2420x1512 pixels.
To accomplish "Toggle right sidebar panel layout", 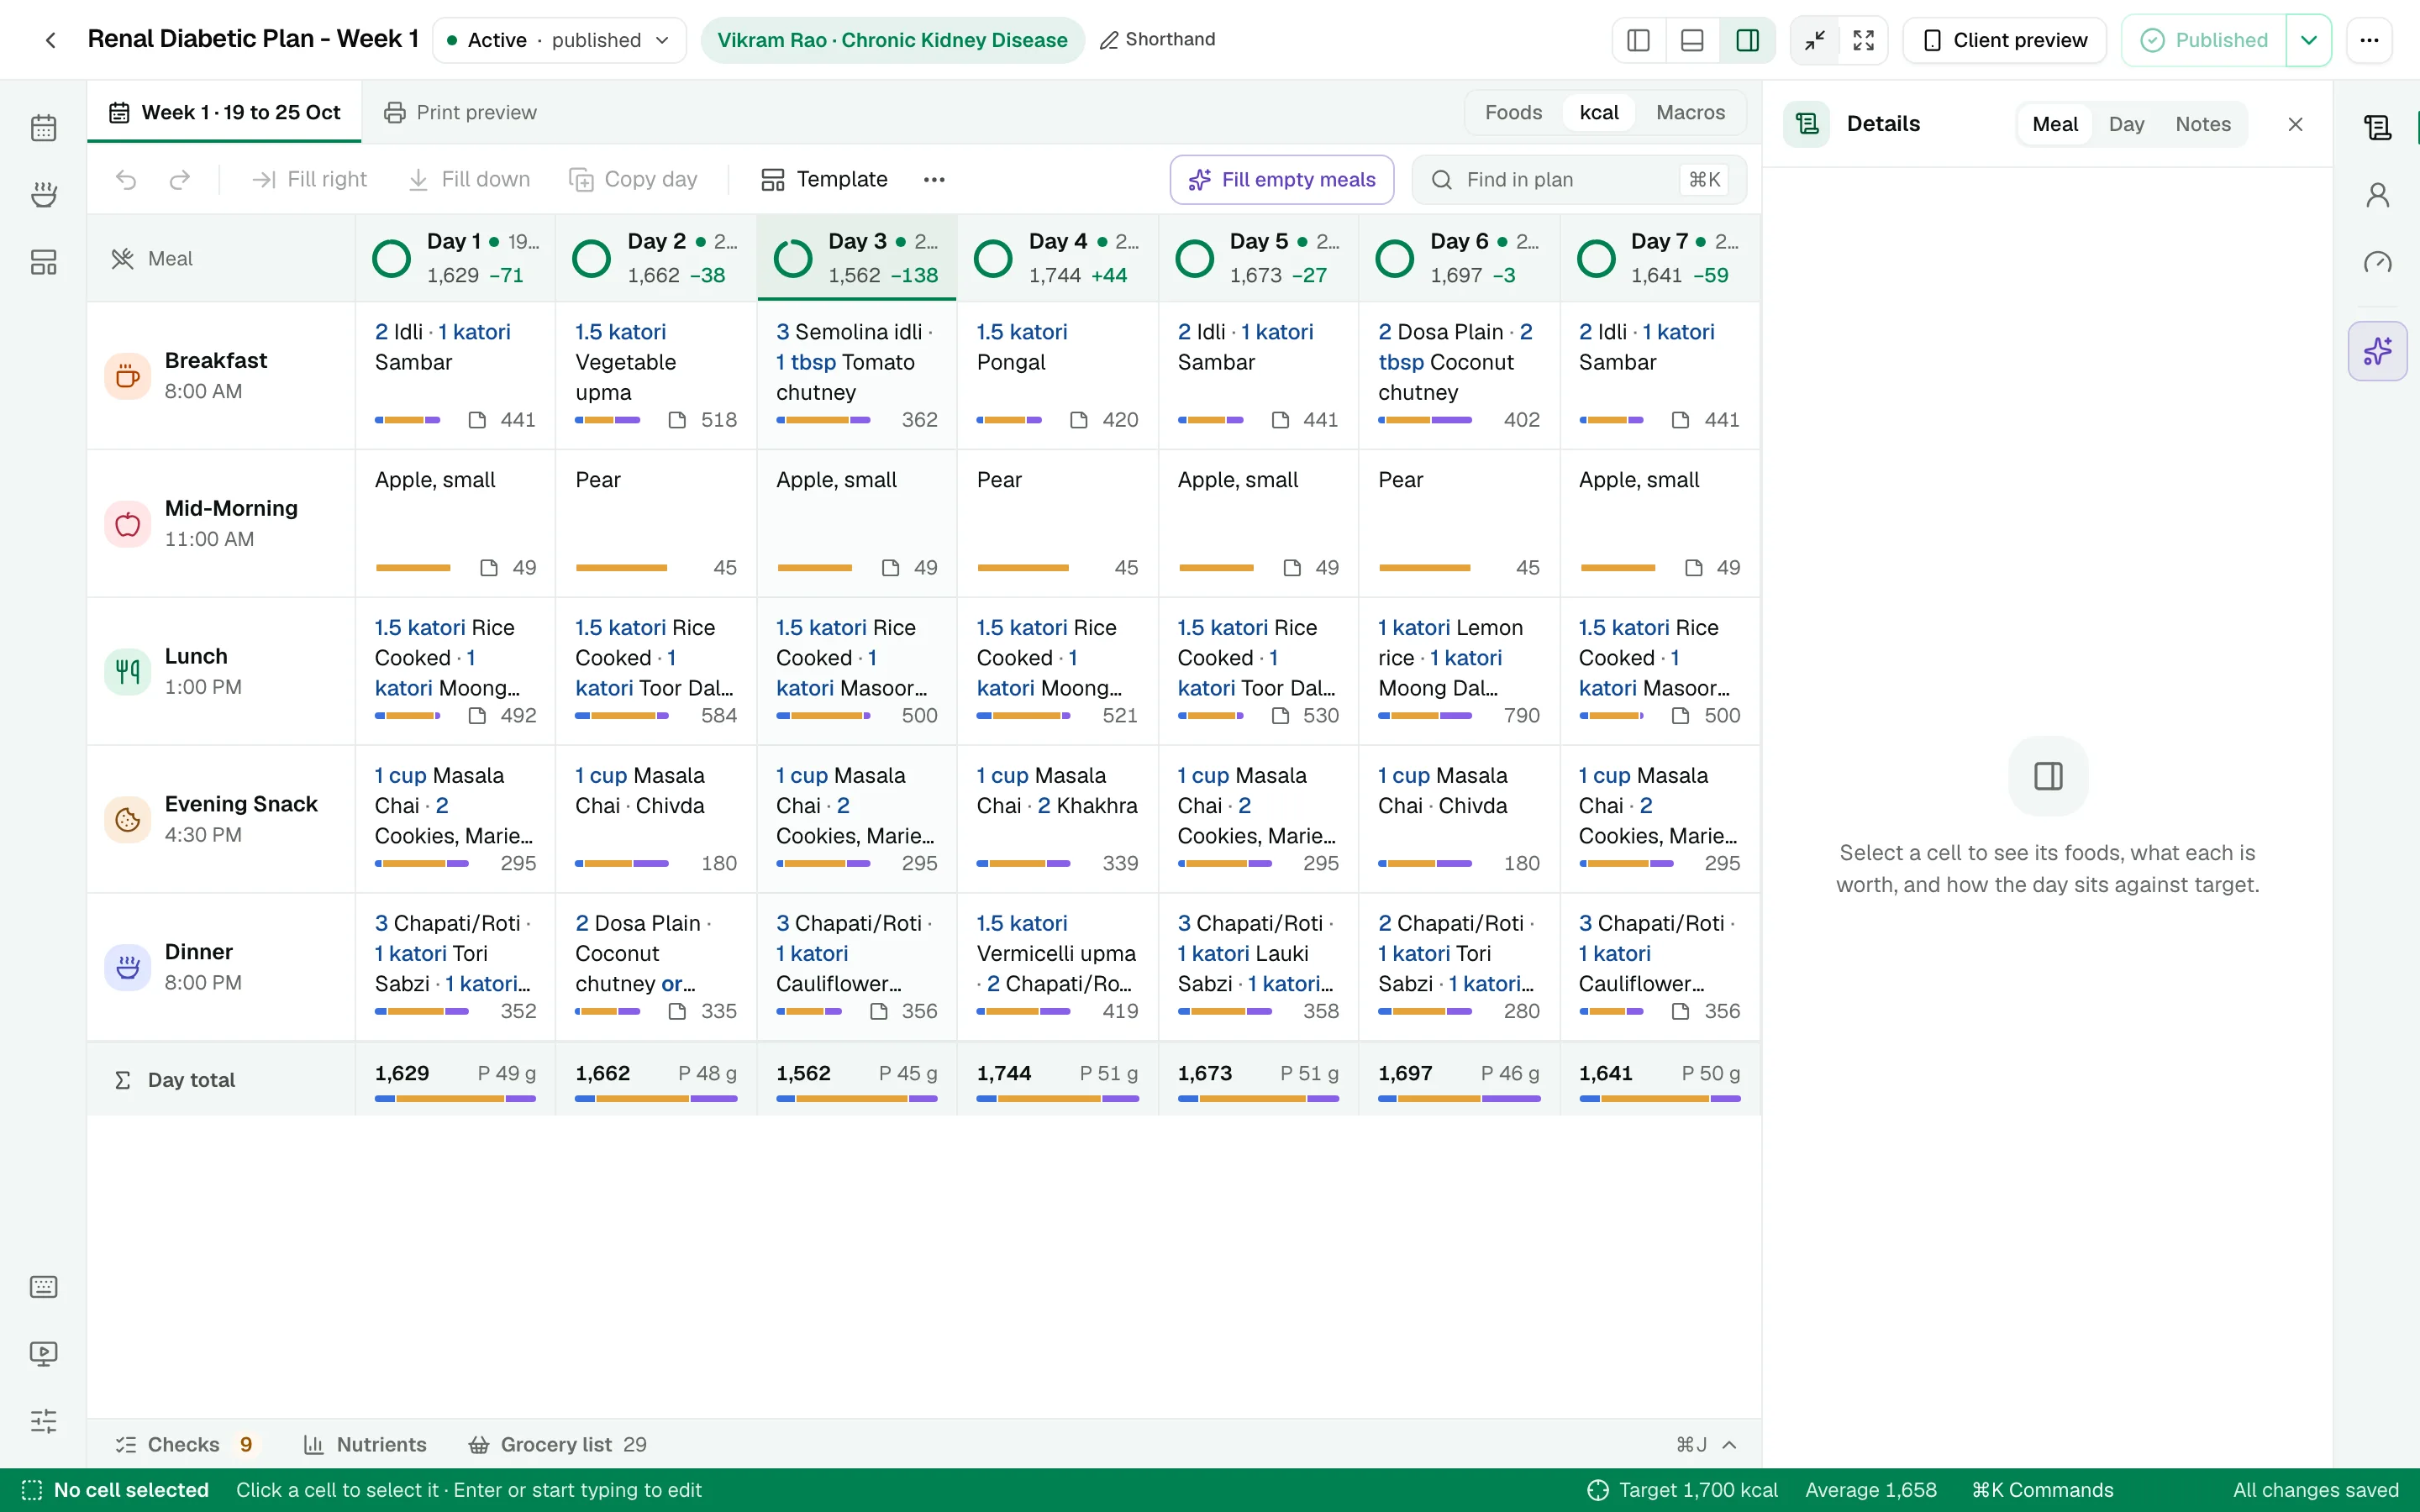I will (1747, 40).
